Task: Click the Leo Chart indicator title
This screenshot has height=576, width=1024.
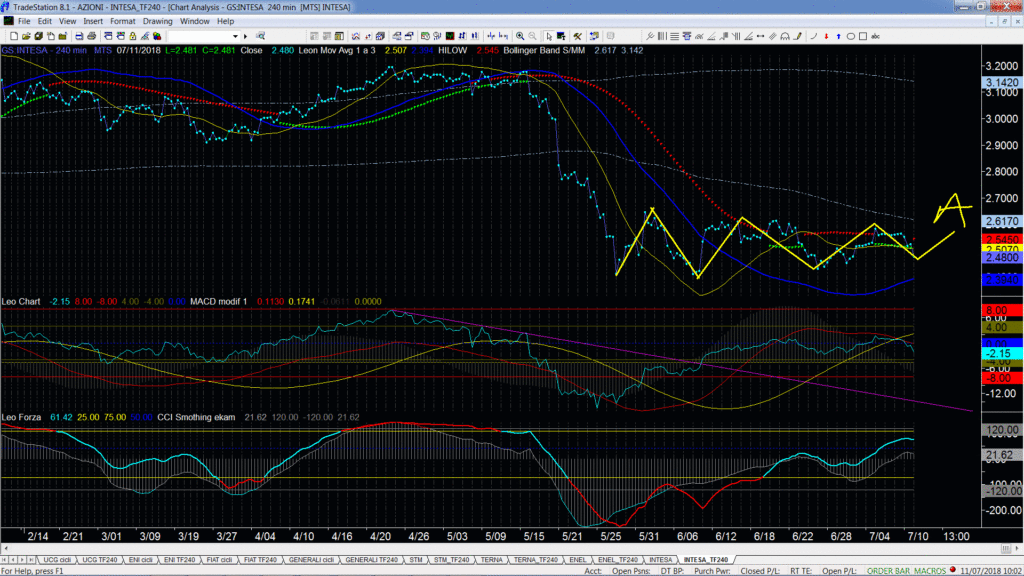Action: tap(21, 302)
